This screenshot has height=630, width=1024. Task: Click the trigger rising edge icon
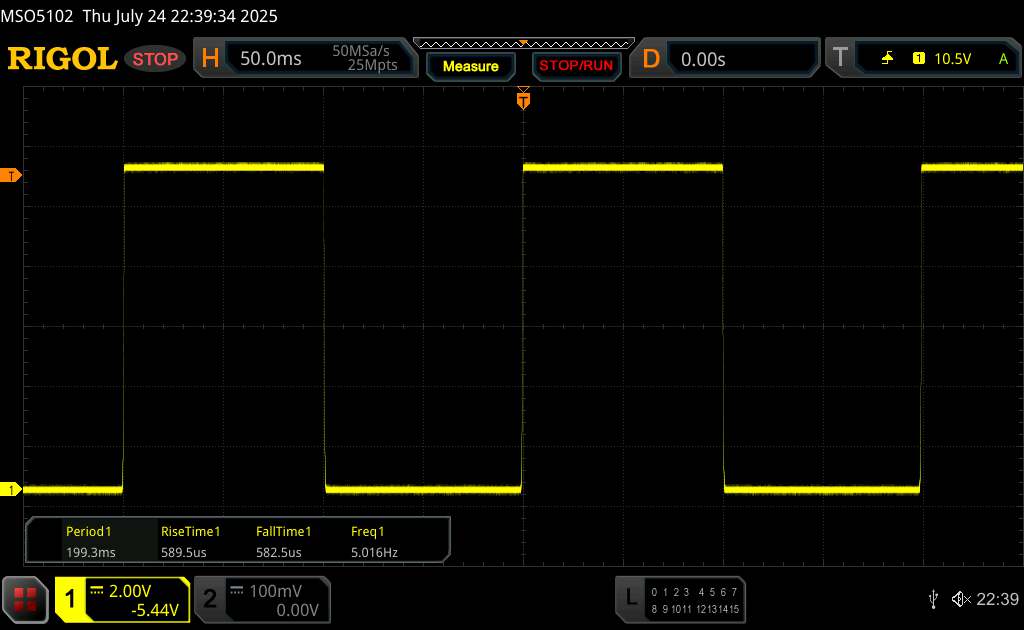[887, 59]
